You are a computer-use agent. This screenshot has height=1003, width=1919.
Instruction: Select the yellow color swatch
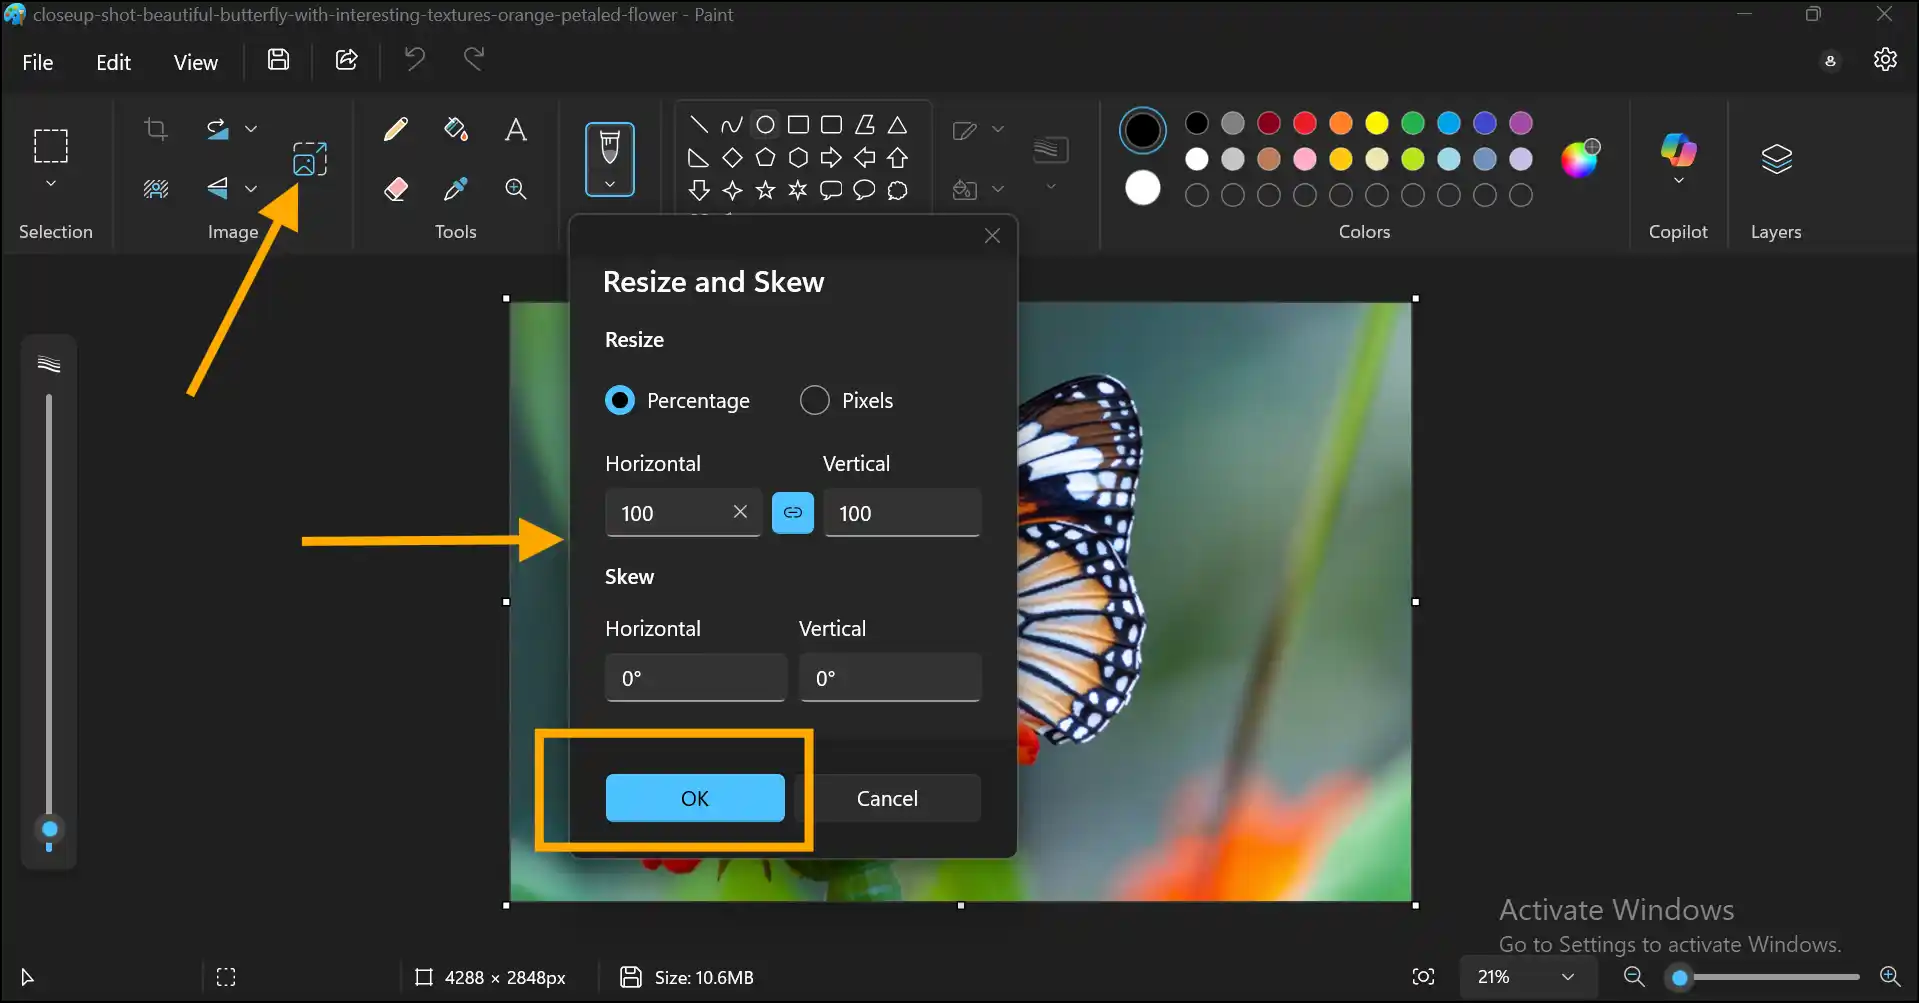tap(1377, 123)
